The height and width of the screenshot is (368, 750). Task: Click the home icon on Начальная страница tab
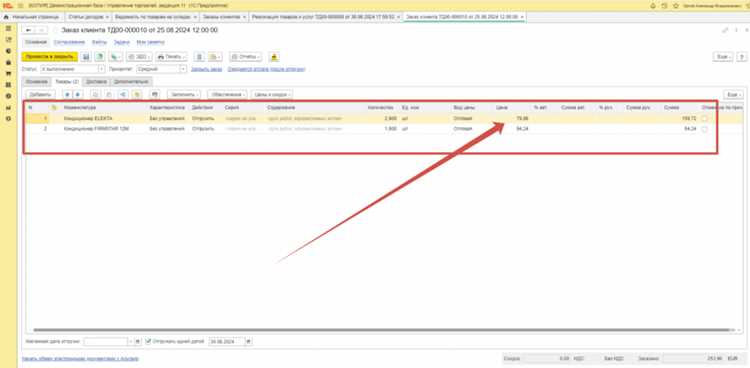6,17
